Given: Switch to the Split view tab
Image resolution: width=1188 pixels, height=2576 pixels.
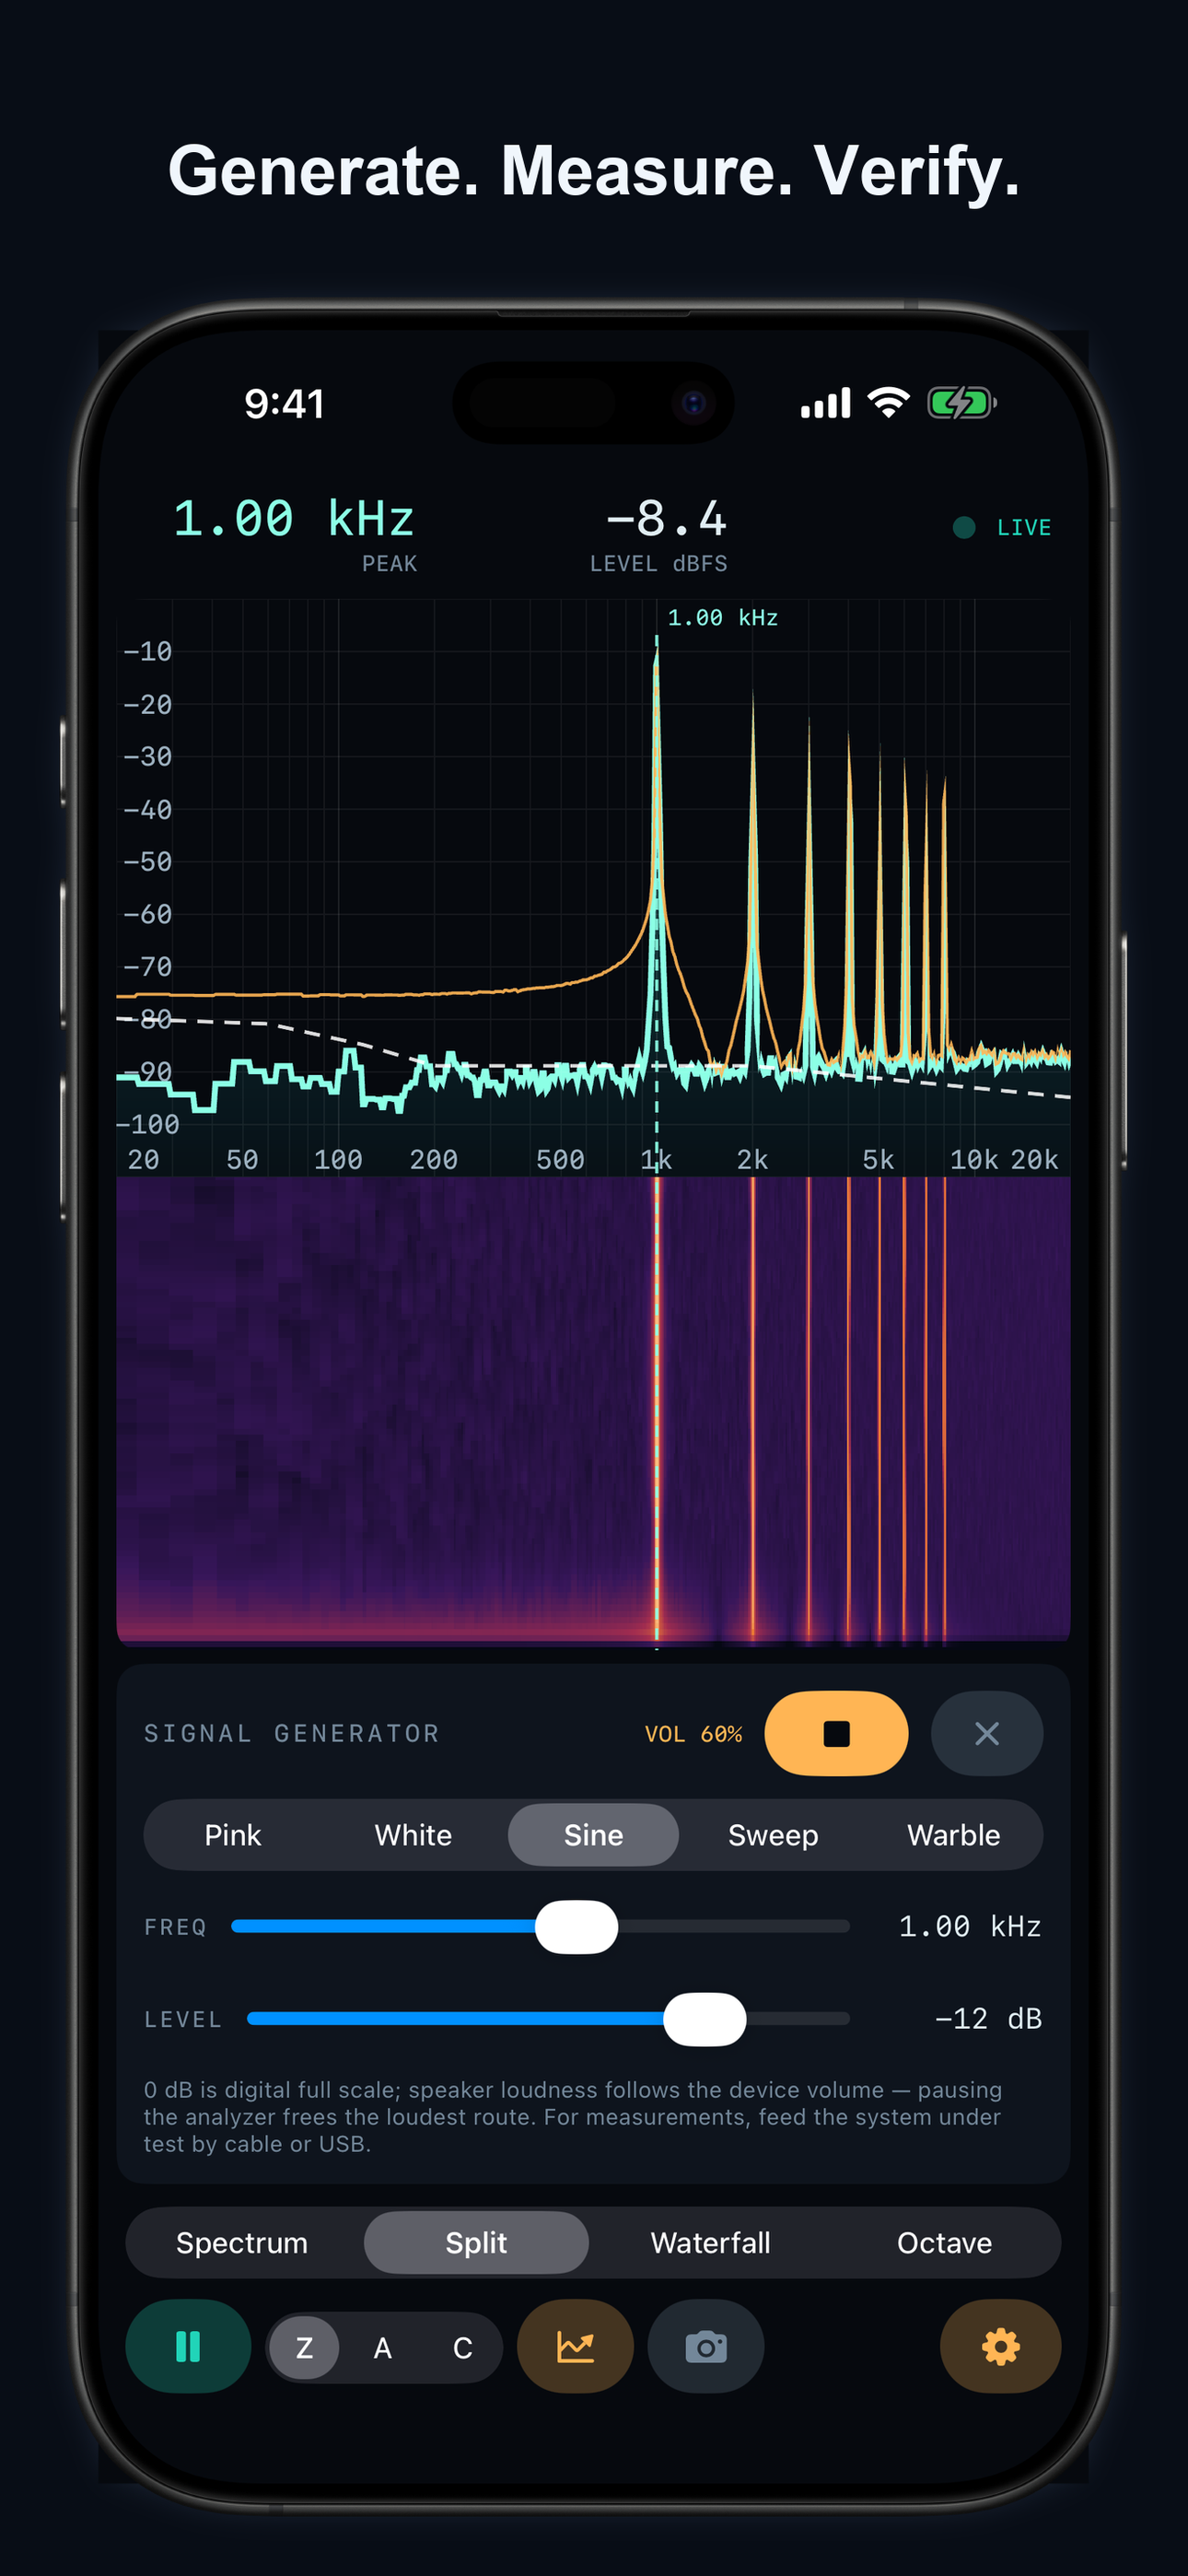Looking at the screenshot, I should pyautogui.click(x=476, y=2243).
